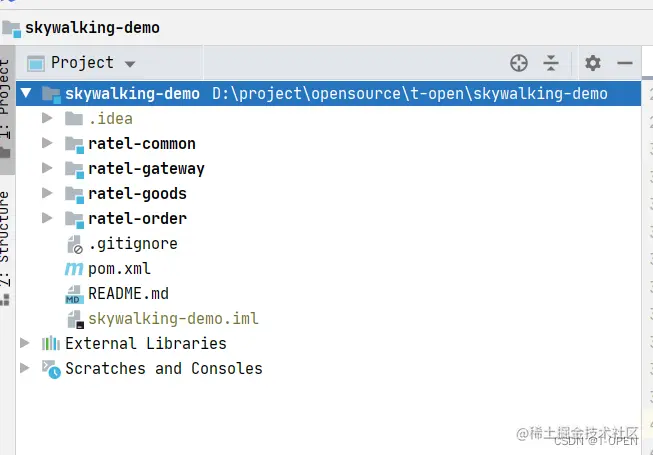Click the .idea folder icon
This screenshot has height=455, width=653.
click(x=74, y=119)
